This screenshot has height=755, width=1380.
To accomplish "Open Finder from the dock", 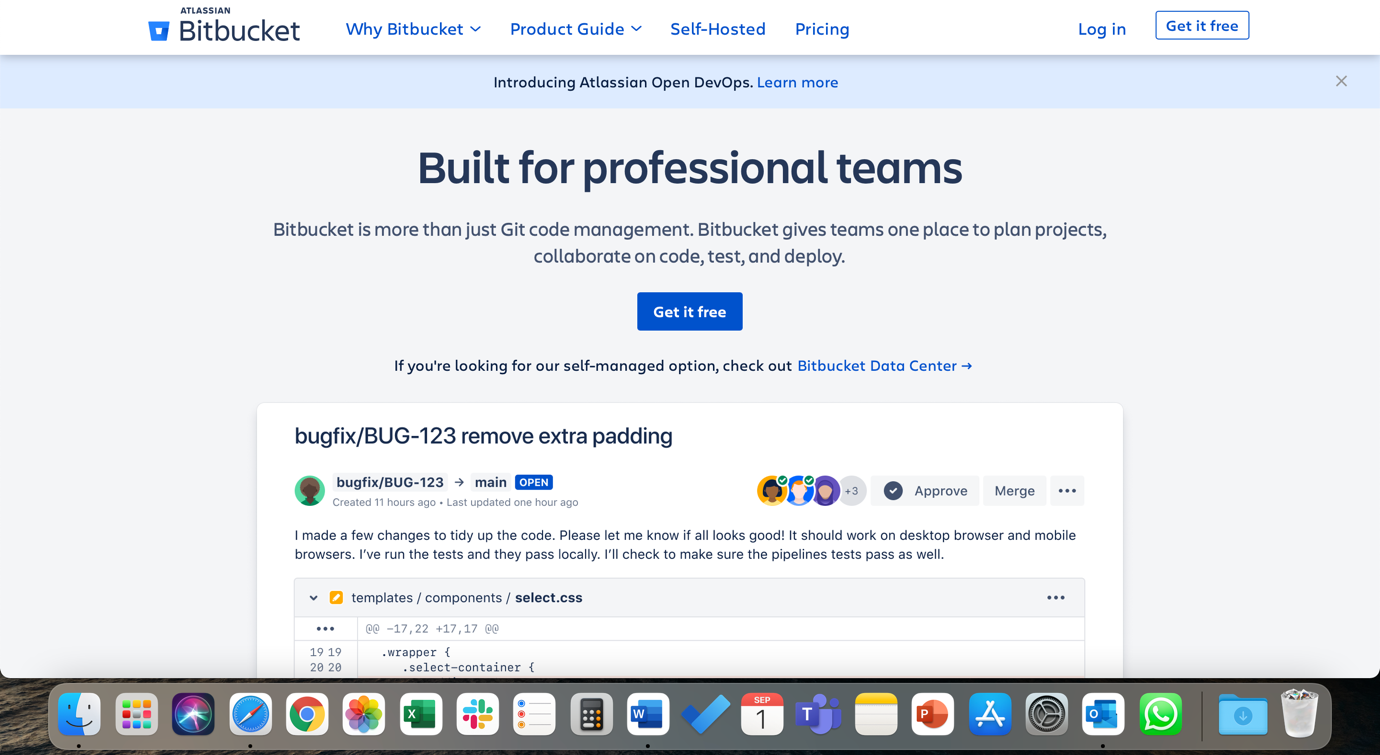I will [x=79, y=714].
